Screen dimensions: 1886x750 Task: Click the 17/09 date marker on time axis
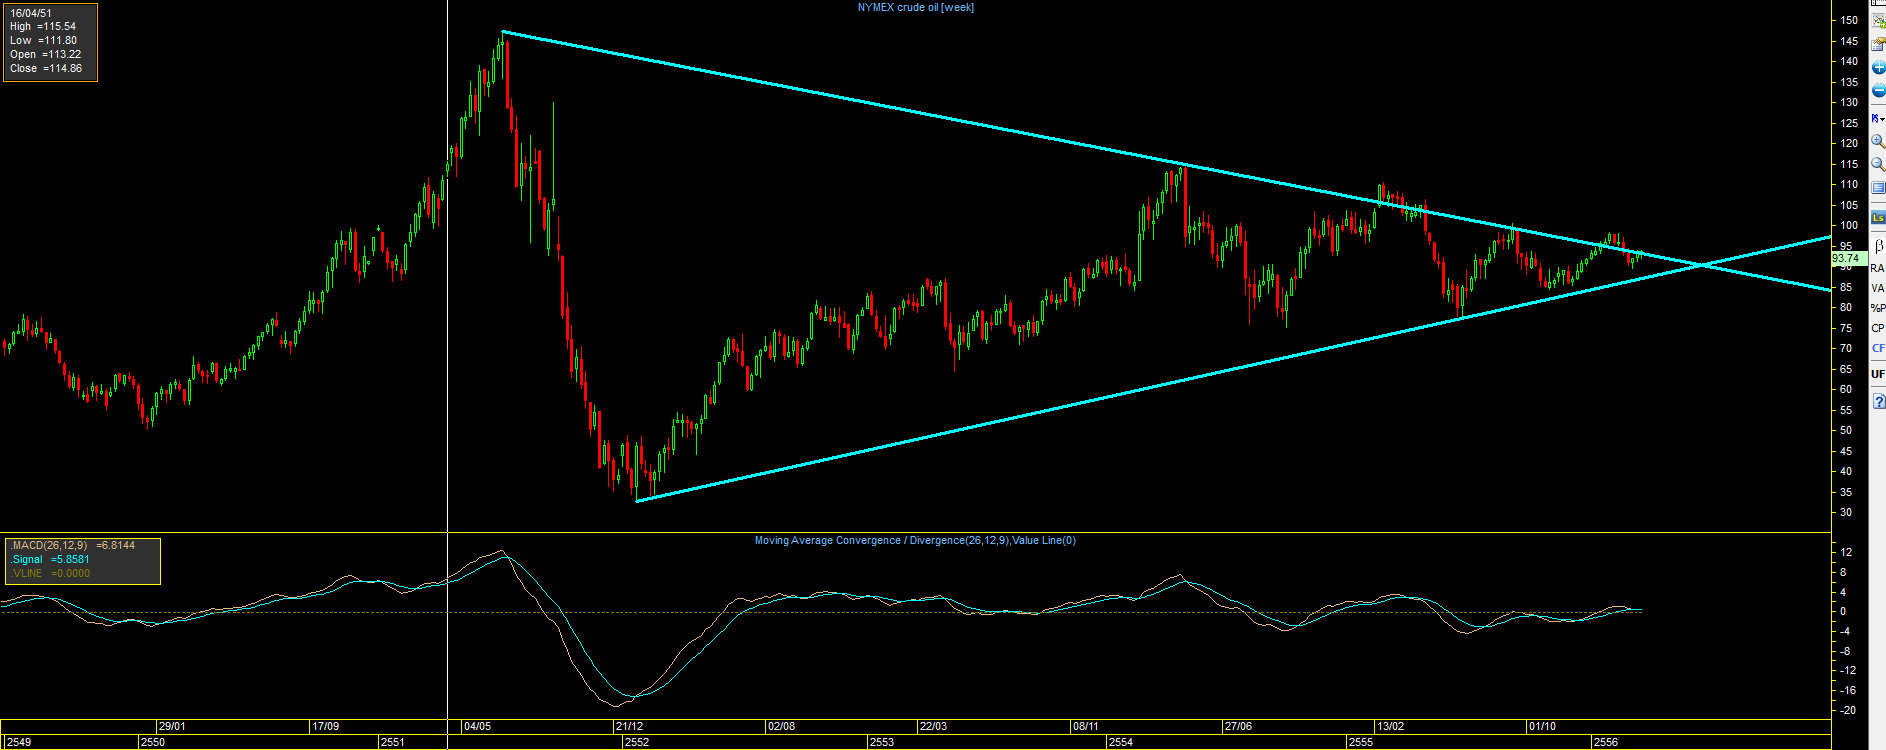[325, 726]
